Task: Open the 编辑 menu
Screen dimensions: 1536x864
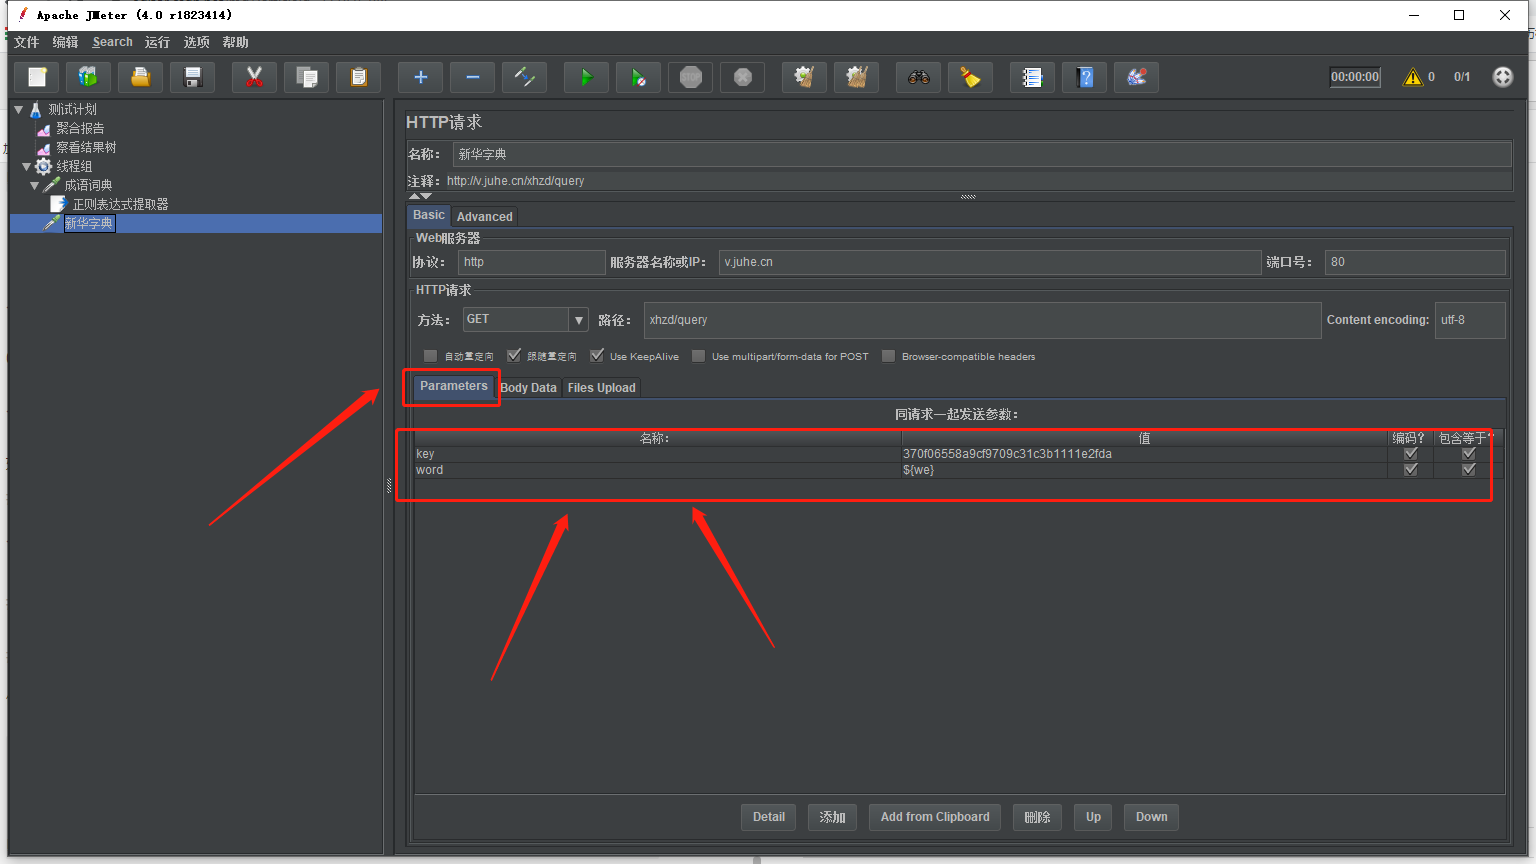Action: click(65, 42)
